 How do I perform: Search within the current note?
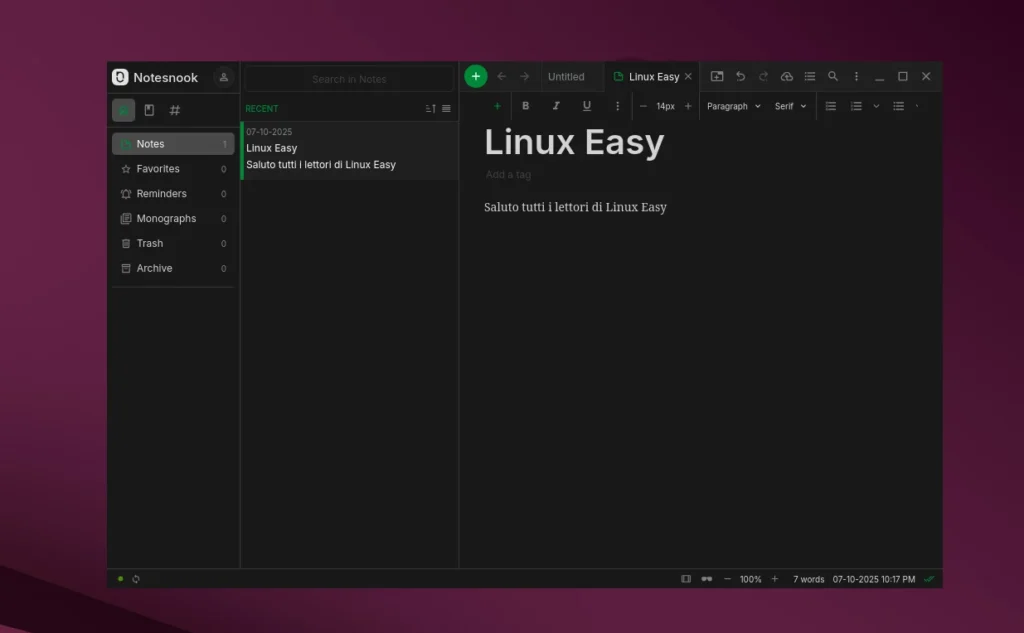pyautogui.click(x=833, y=76)
